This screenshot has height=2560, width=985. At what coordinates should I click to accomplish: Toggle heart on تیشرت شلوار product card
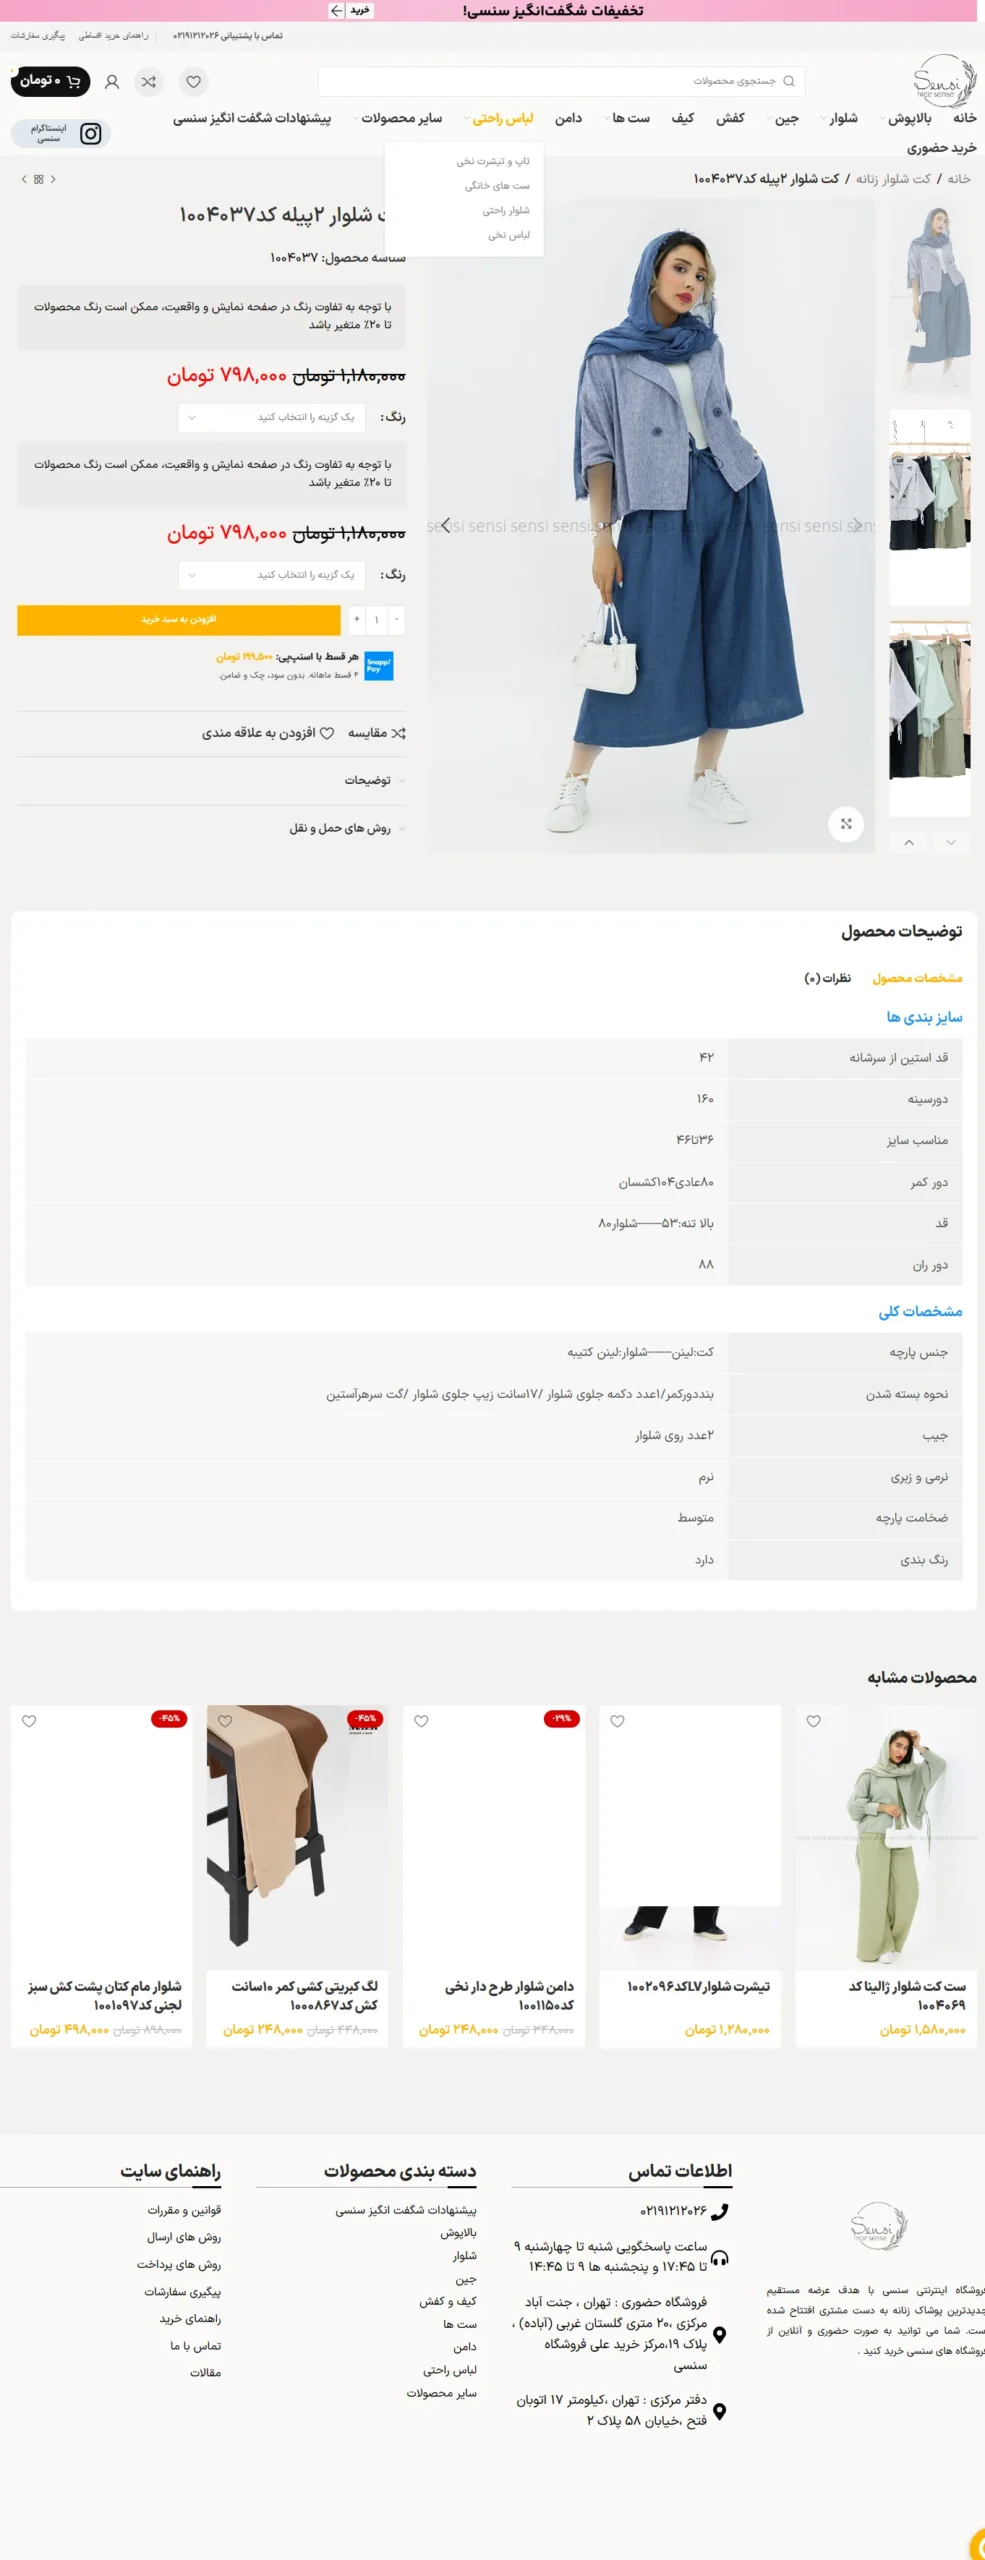pos(617,1721)
